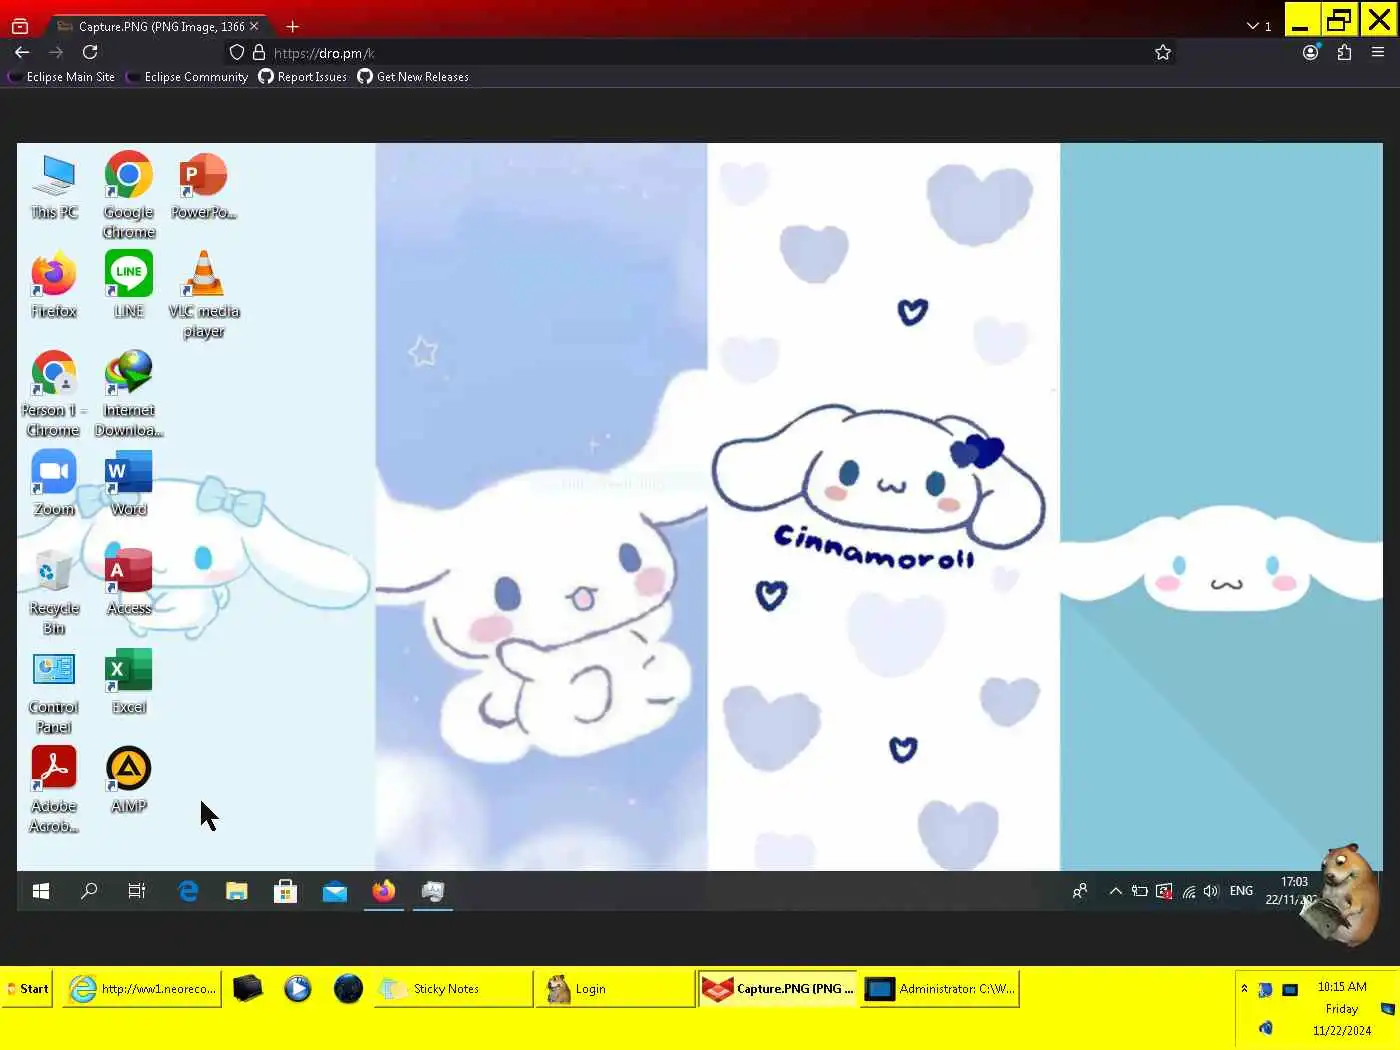This screenshot has height=1050, width=1400.
Task: Open Report Issues bookmark
Action: [303, 77]
